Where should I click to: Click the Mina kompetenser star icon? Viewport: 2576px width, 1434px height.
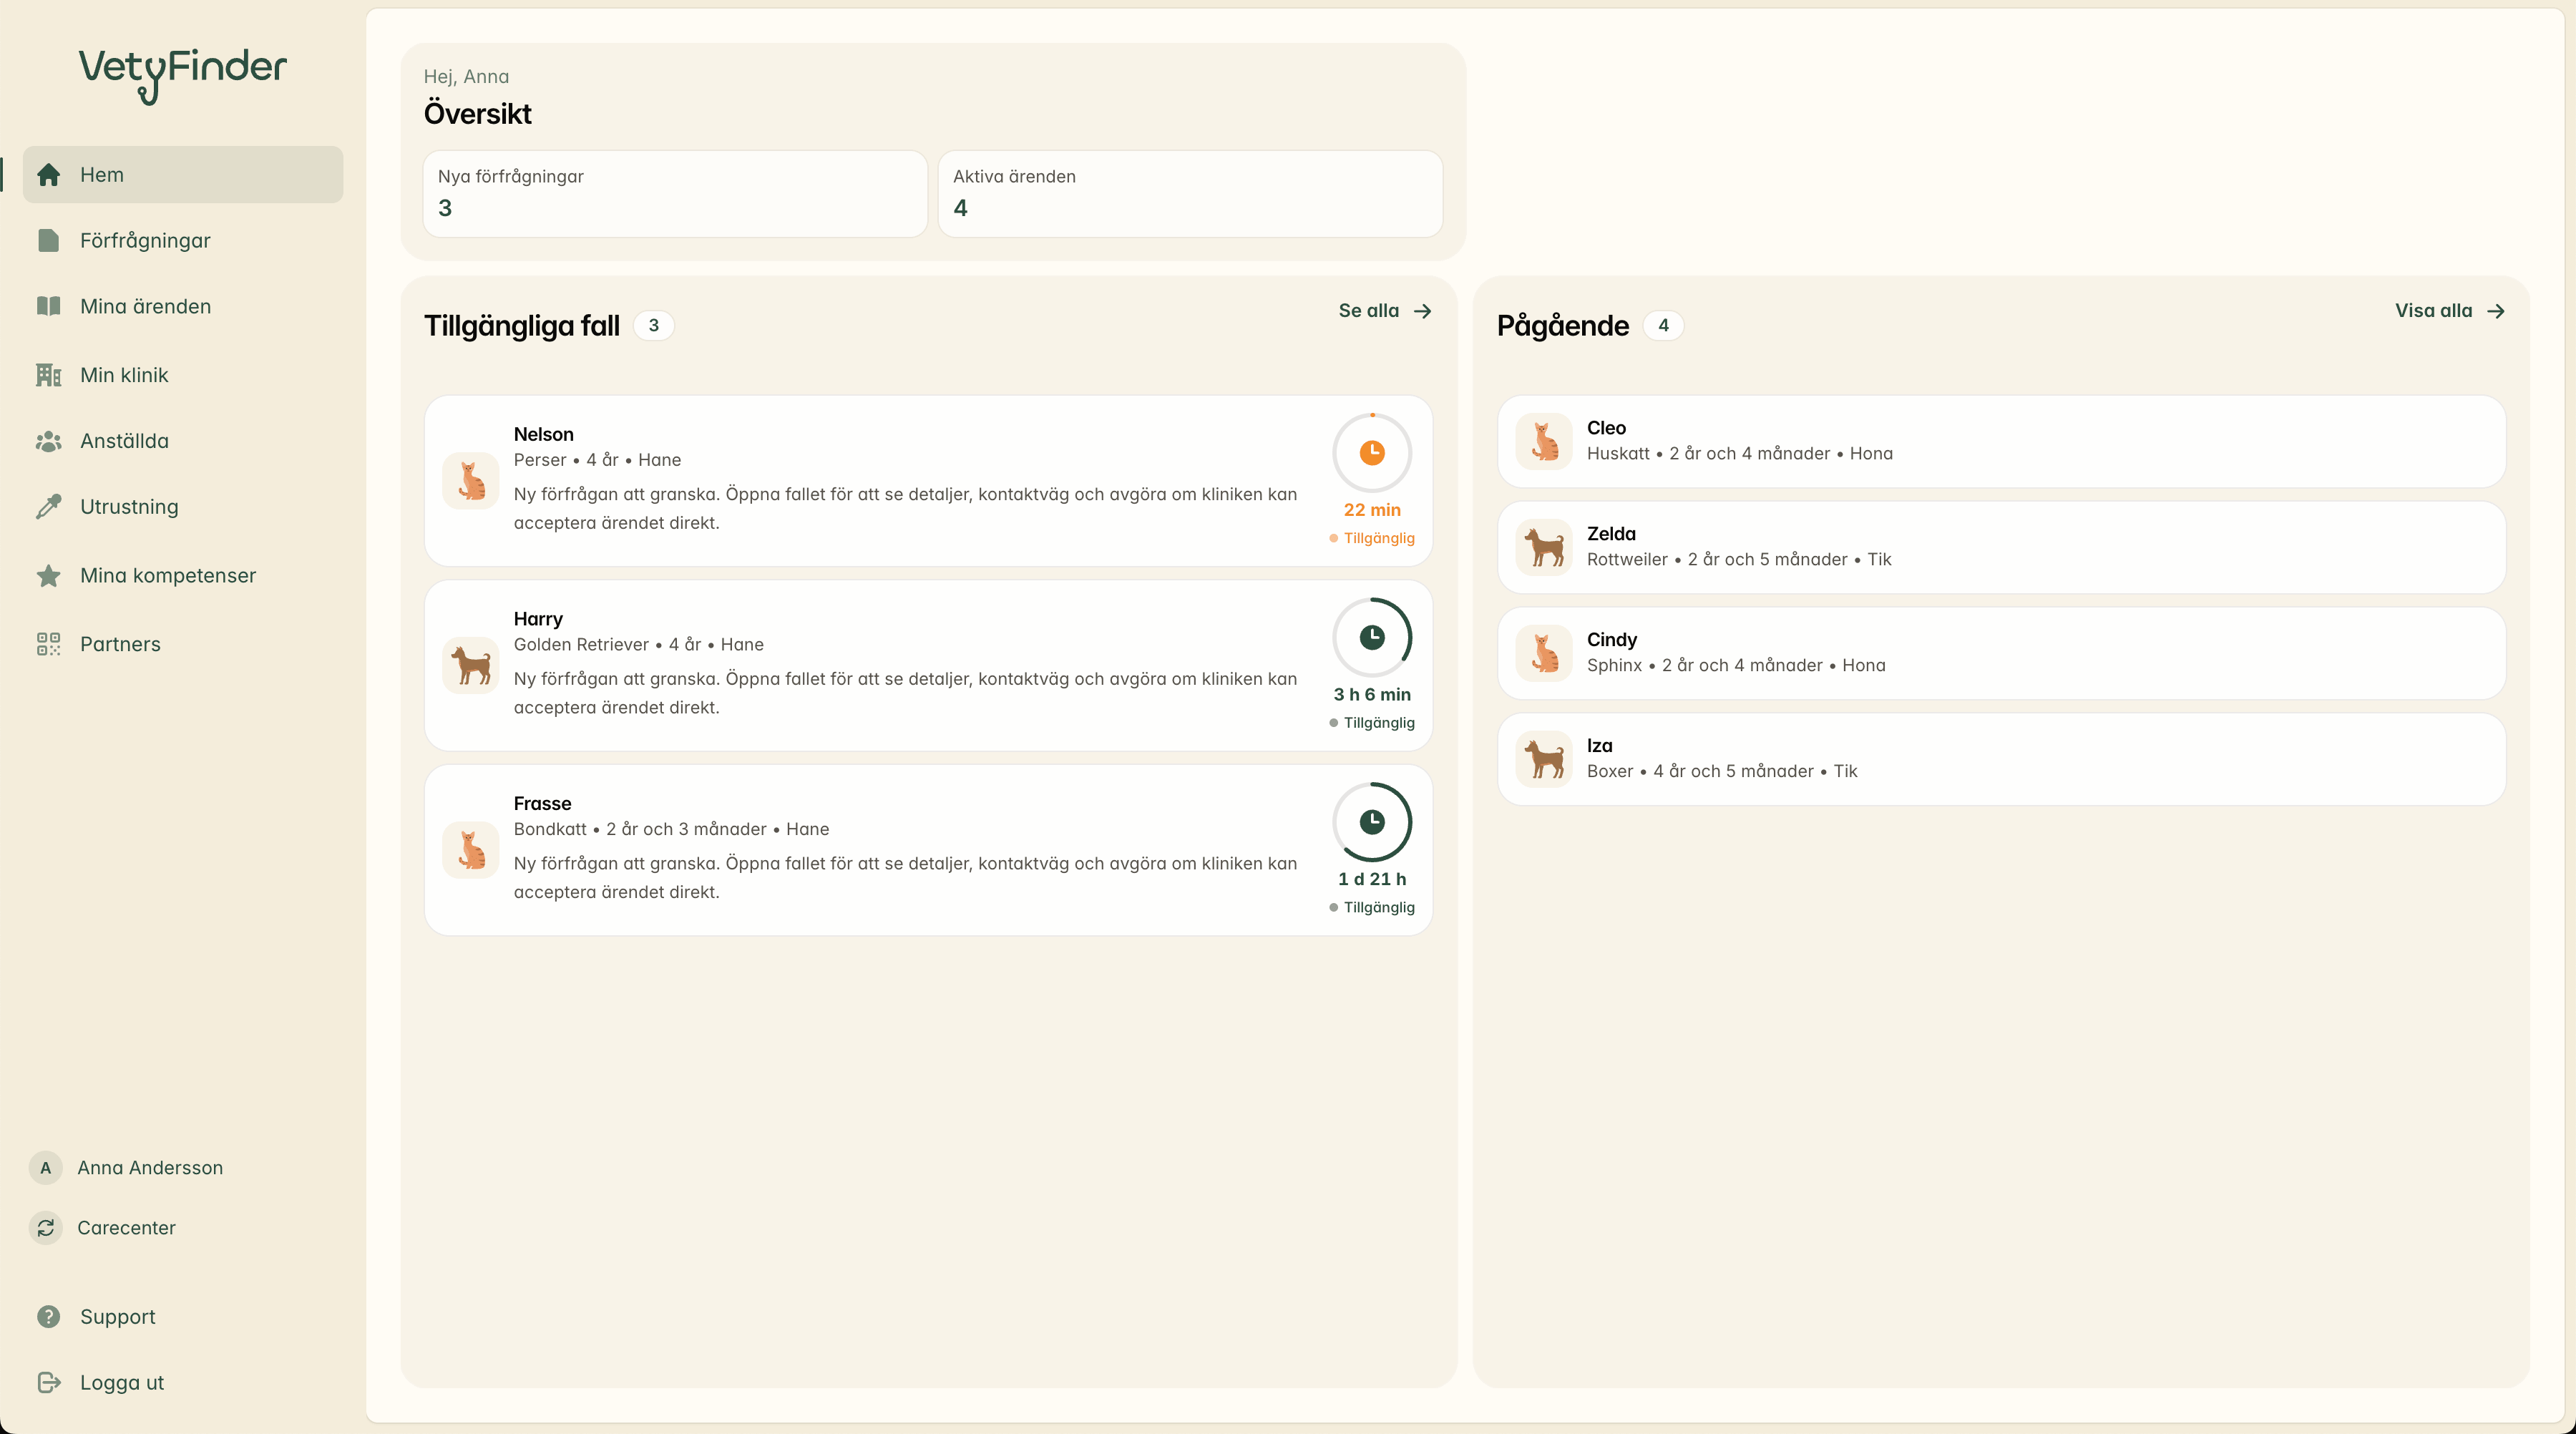(48, 576)
